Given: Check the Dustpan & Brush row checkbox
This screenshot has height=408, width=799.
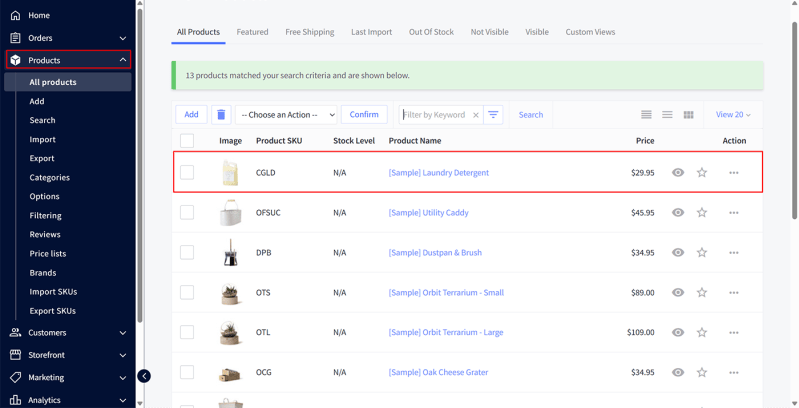Looking at the screenshot, I should pos(187,252).
